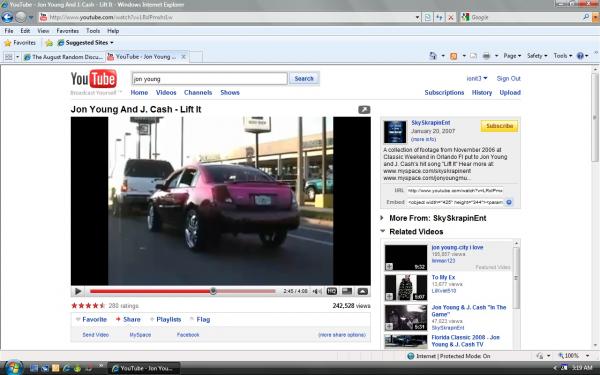Expand More From: SkySkrapinEnt section
The image size is (600, 375).
[382, 218]
